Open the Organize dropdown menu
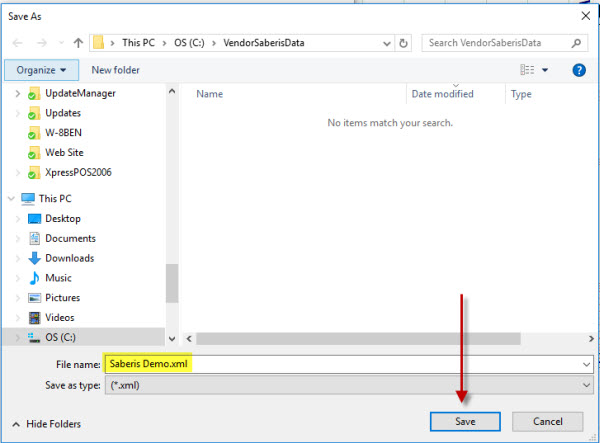 (41, 70)
